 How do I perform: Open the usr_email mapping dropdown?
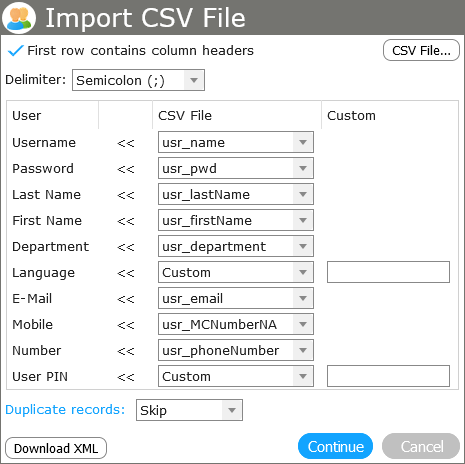click(236, 298)
